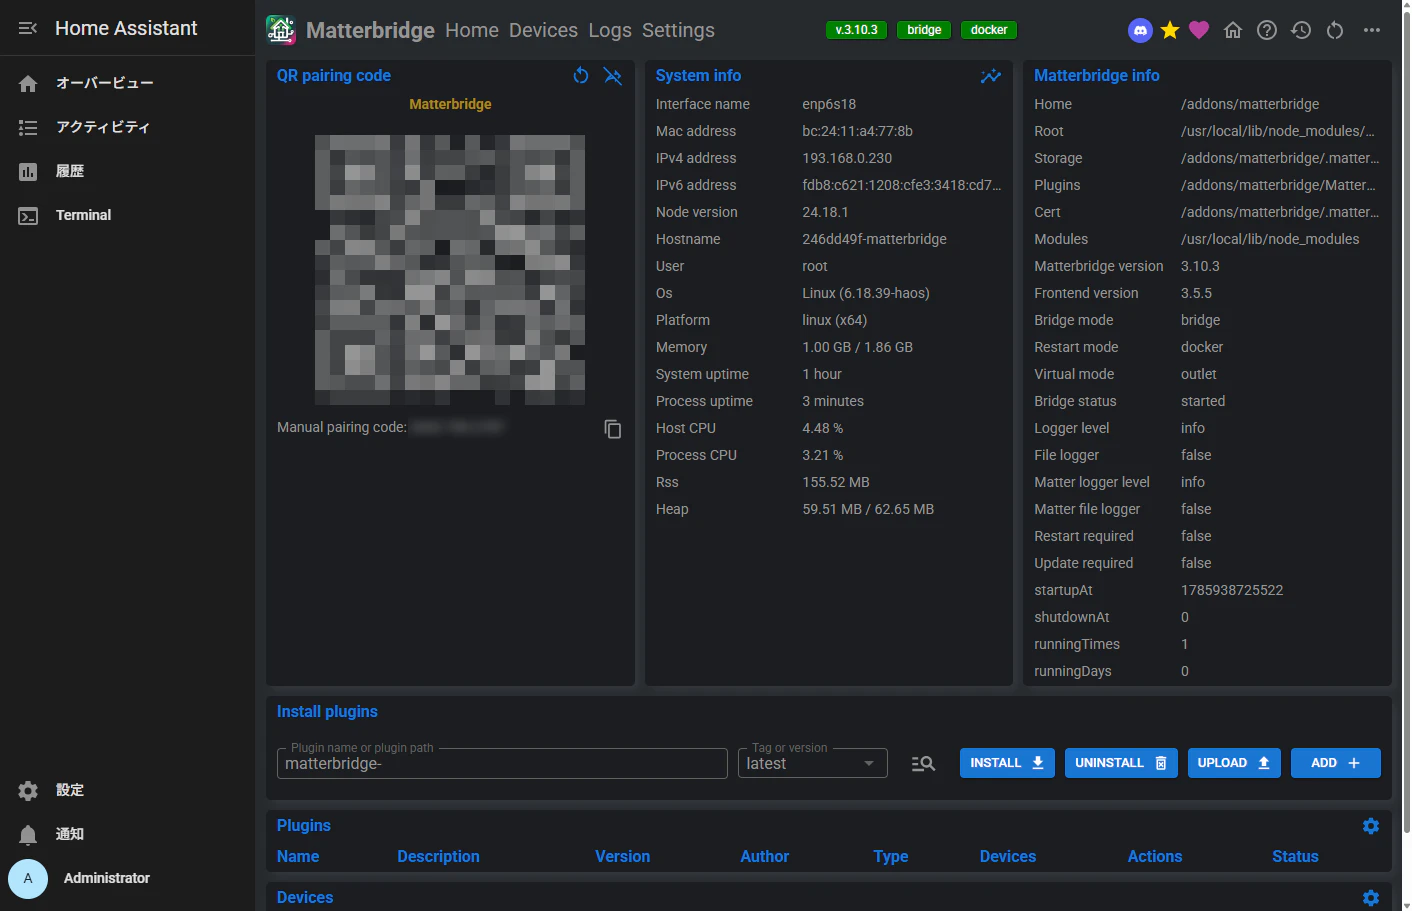Click the アクティビティ list icon
Viewport: 1412px width, 911px height.
[28, 127]
